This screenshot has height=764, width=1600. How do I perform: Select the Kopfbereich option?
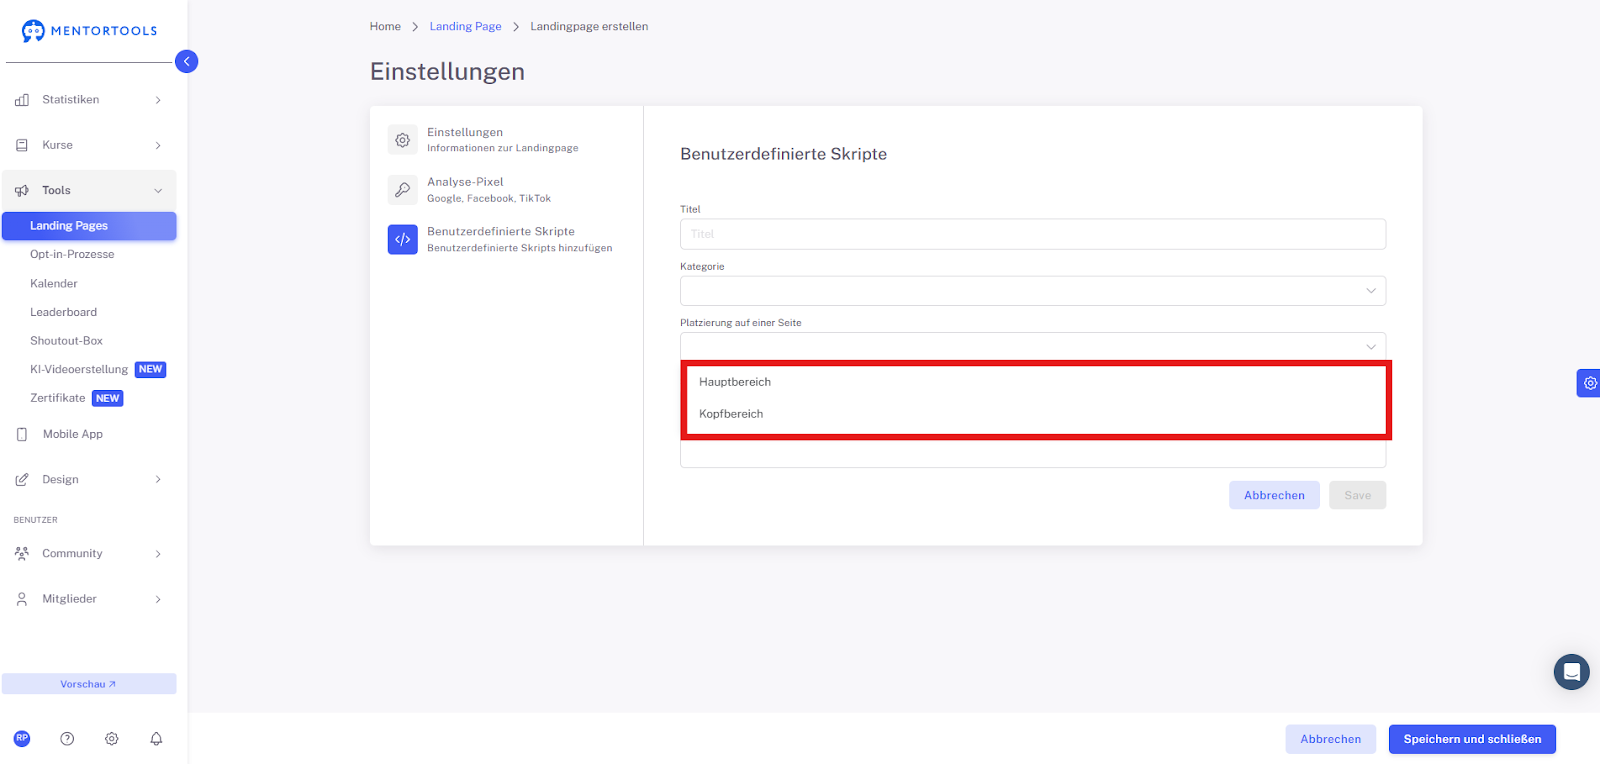point(1035,414)
